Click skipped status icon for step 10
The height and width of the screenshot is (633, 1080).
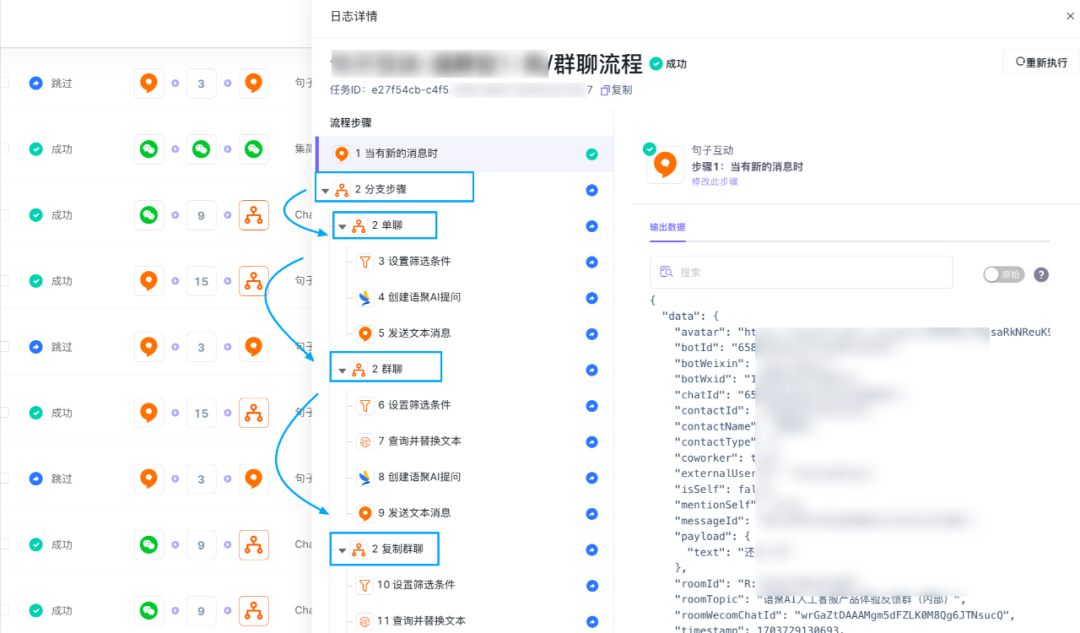click(592, 585)
